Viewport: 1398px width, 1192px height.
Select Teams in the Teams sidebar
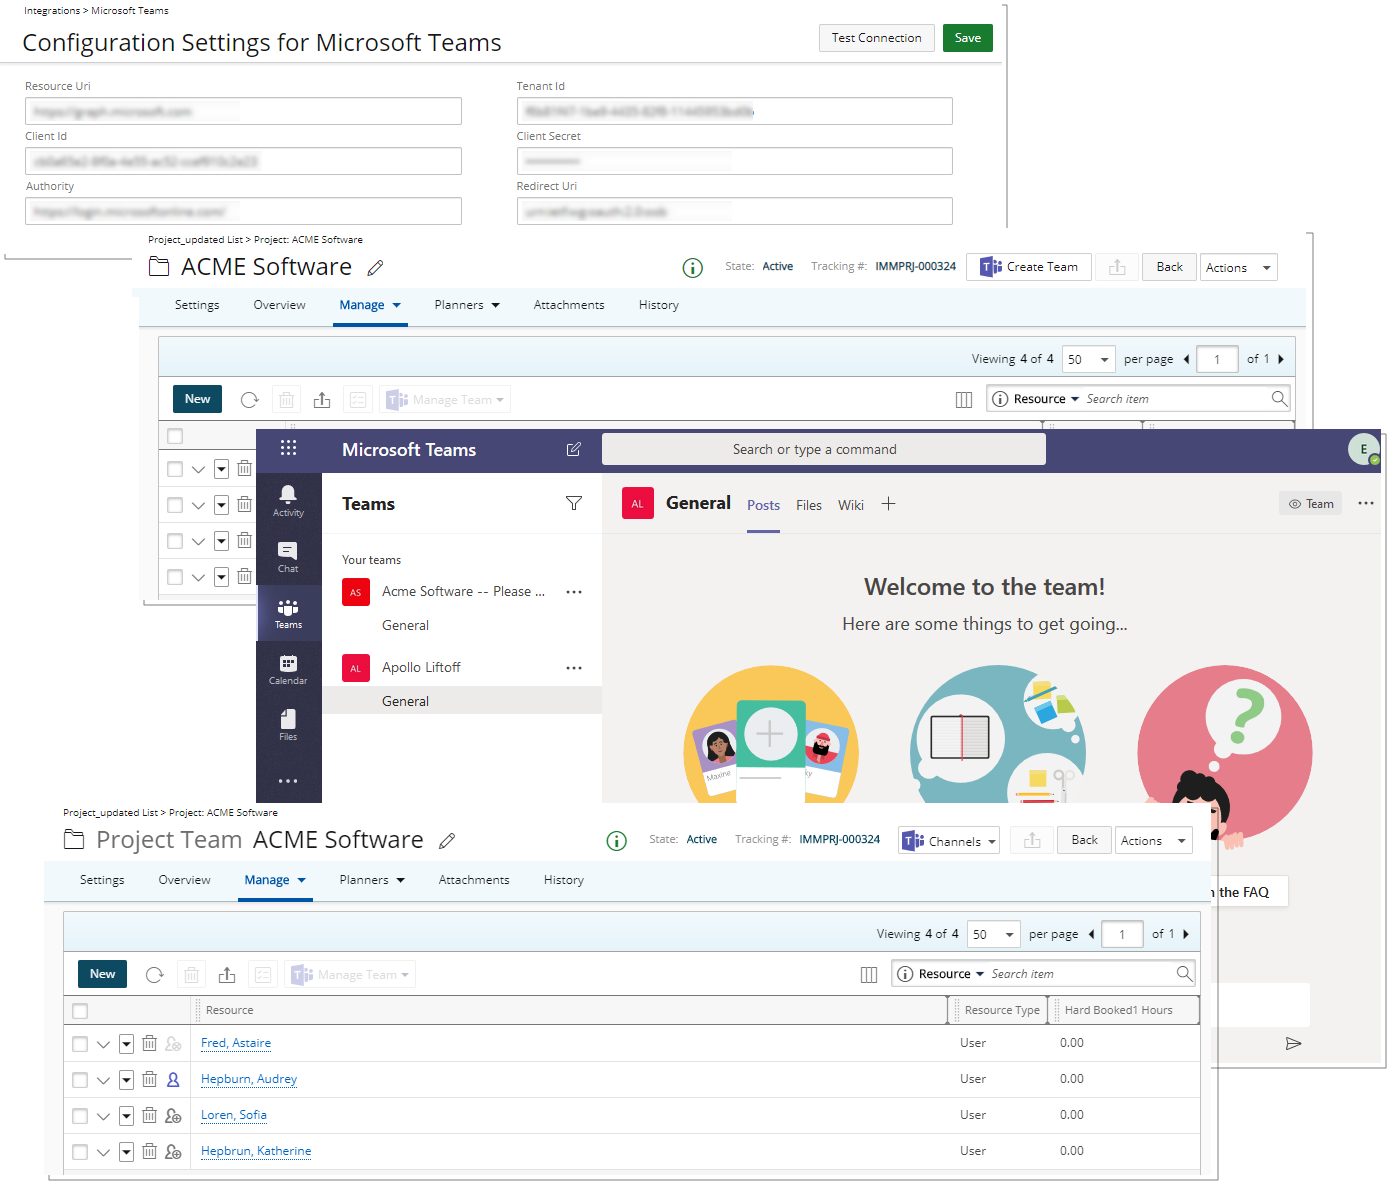(x=288, y=613)
